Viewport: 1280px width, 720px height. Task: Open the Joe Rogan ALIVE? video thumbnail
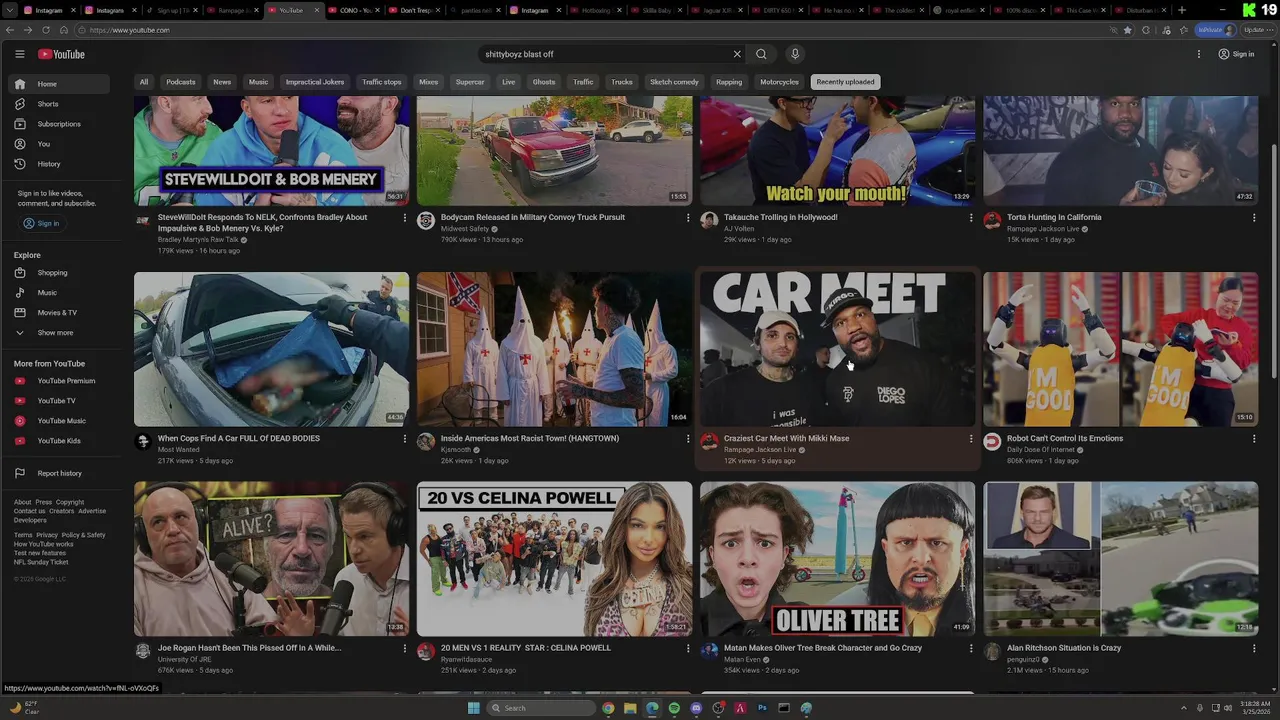[x=271, y=559]
